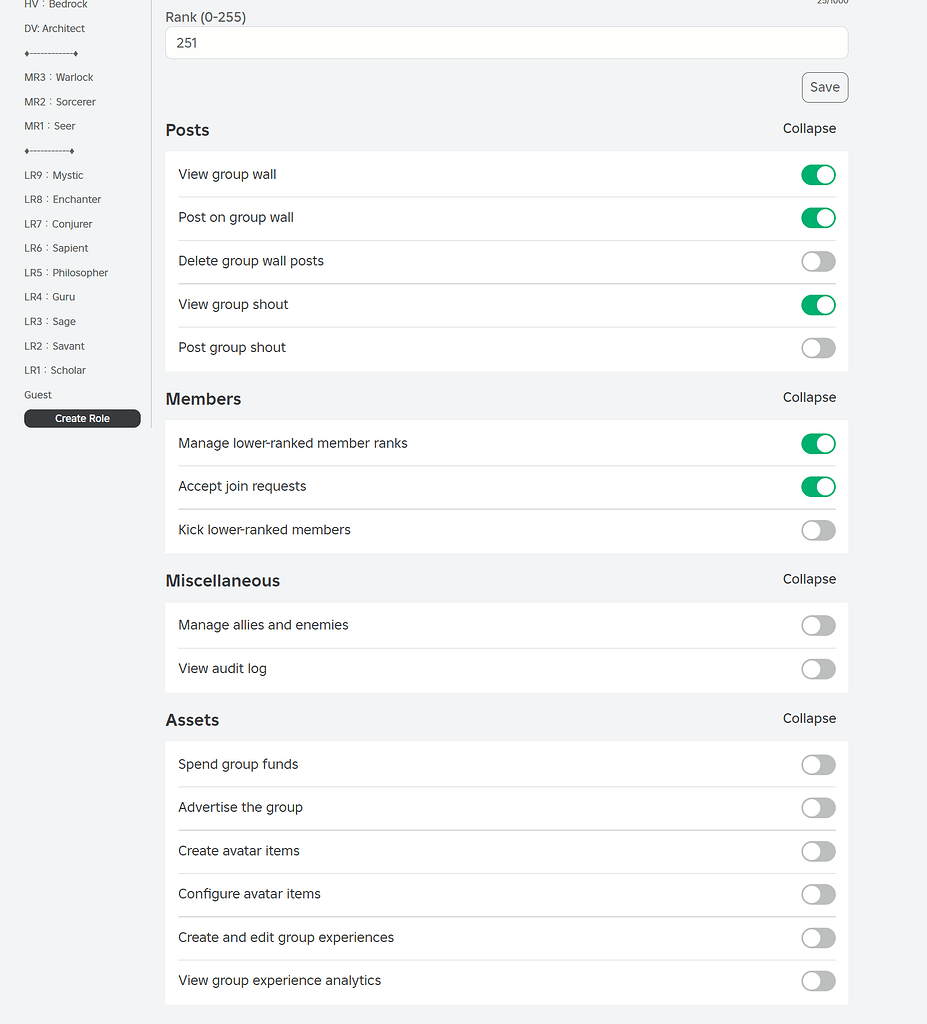
Task: Collapse the Posts section
Action: click(809, 128)
